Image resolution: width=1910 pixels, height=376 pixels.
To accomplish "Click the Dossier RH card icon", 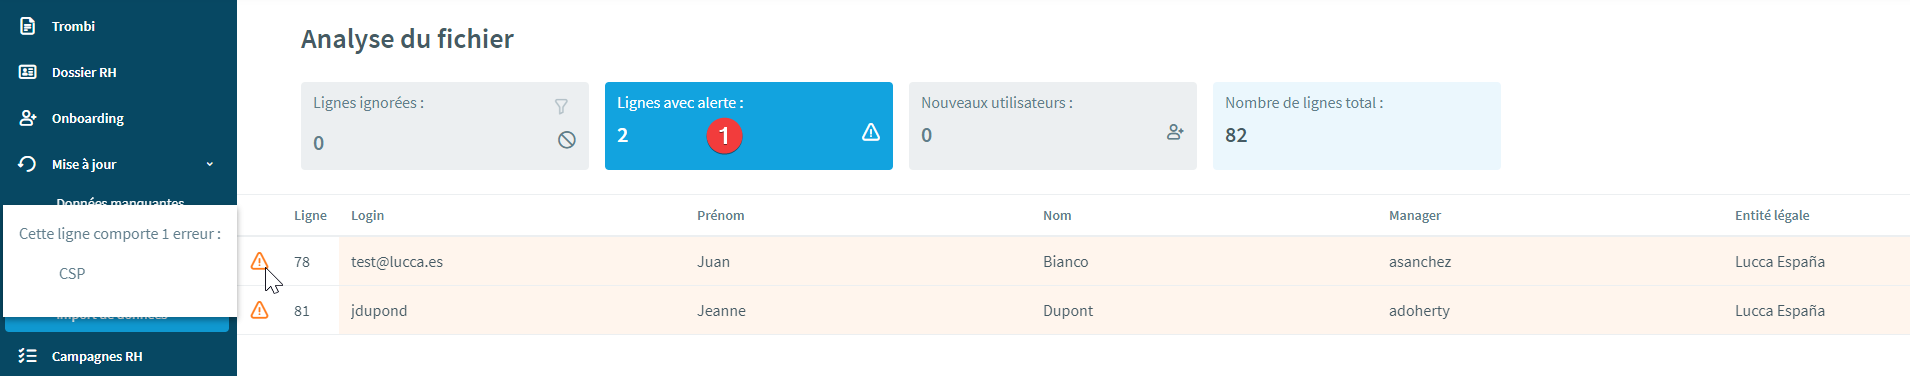I will point(28,72).
